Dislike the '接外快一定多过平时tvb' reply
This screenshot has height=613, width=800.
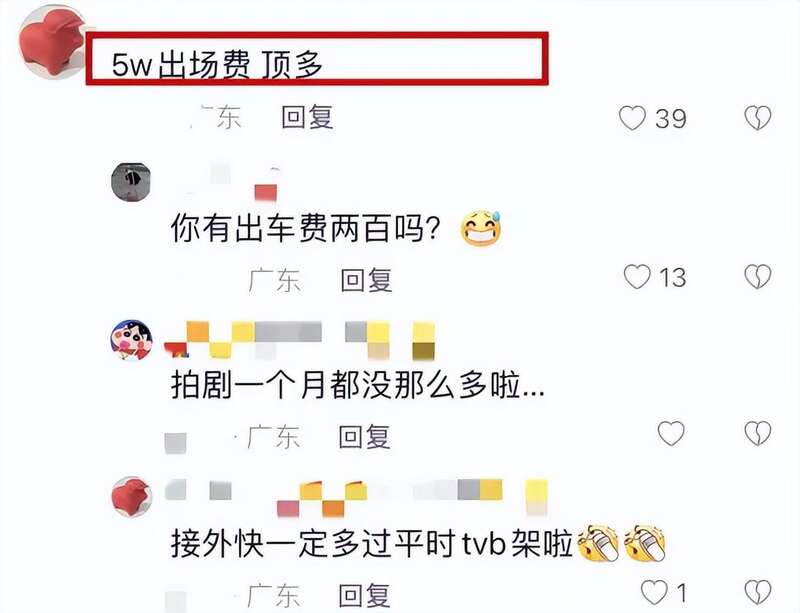(x=758, y=592)
